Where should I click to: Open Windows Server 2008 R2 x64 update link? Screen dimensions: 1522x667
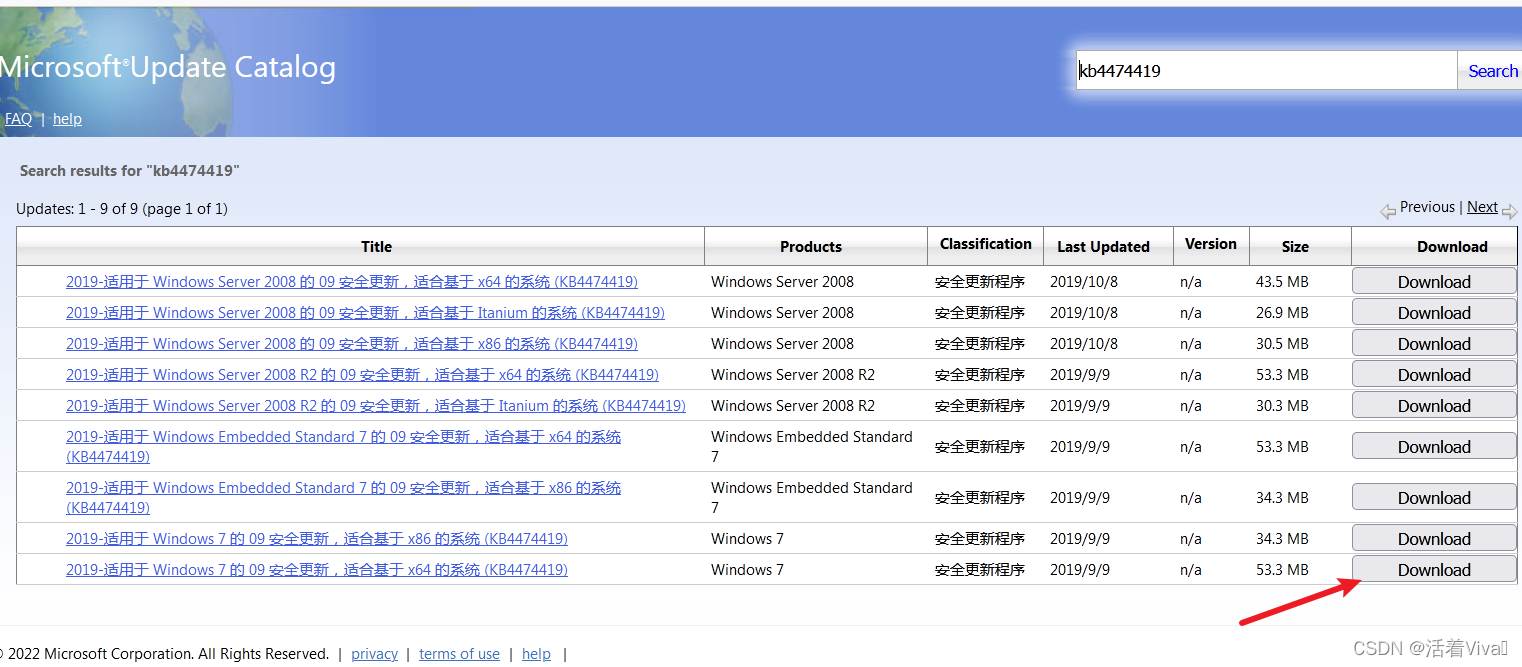coord(362,375)
